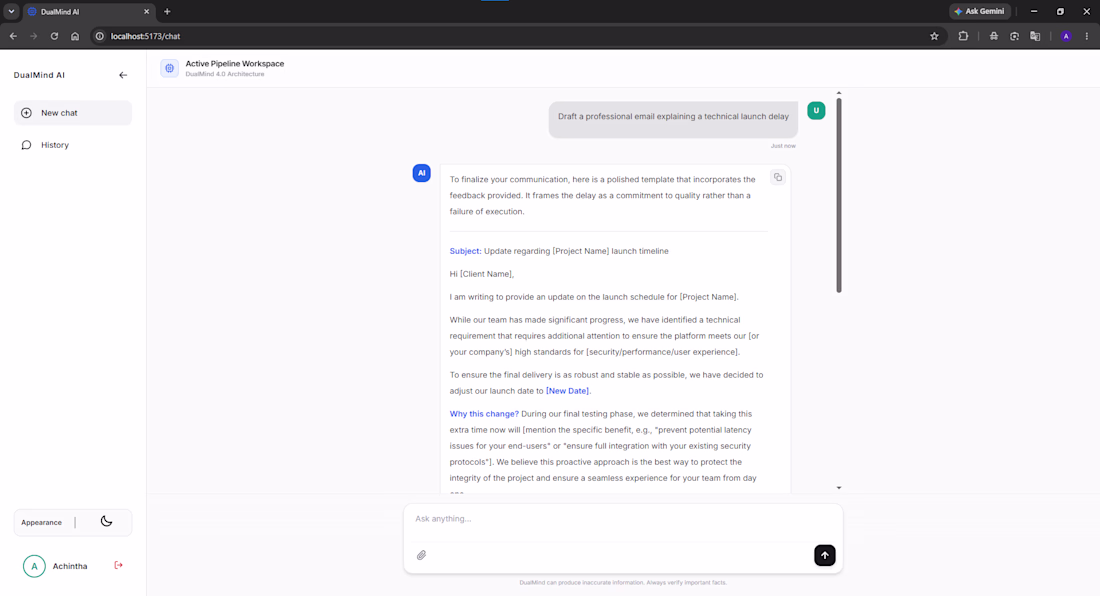Click the 'Achintha' username
The height and width of the screenshot is (596, 1100).
tap(70, 566)
